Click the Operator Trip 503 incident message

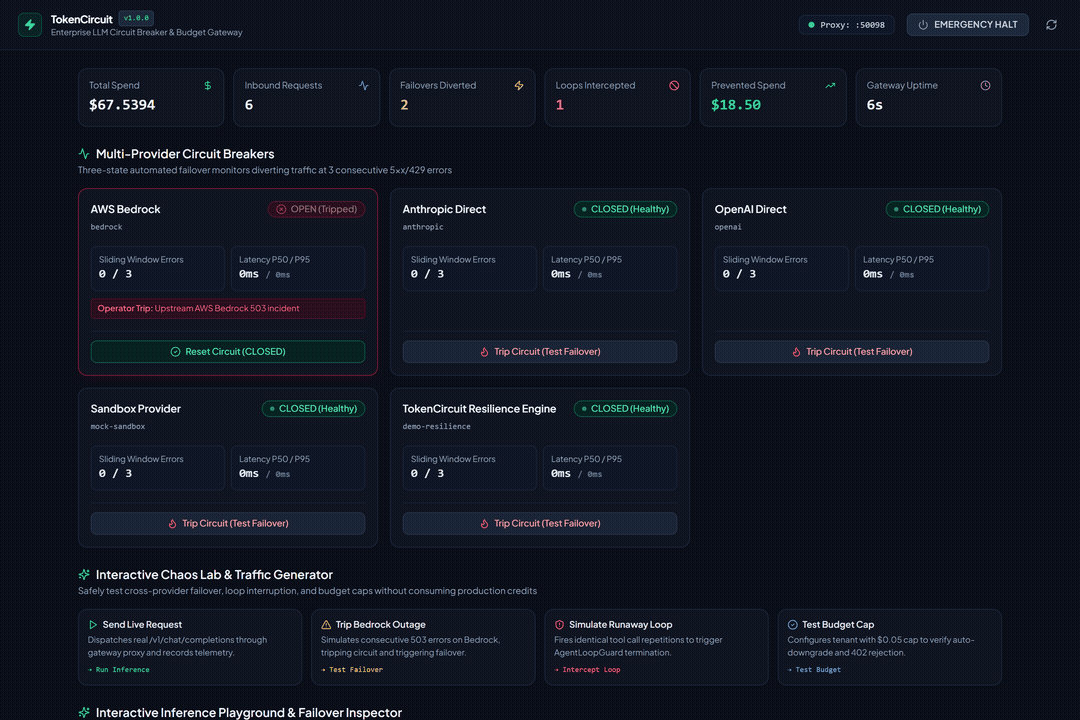(228, 309)
